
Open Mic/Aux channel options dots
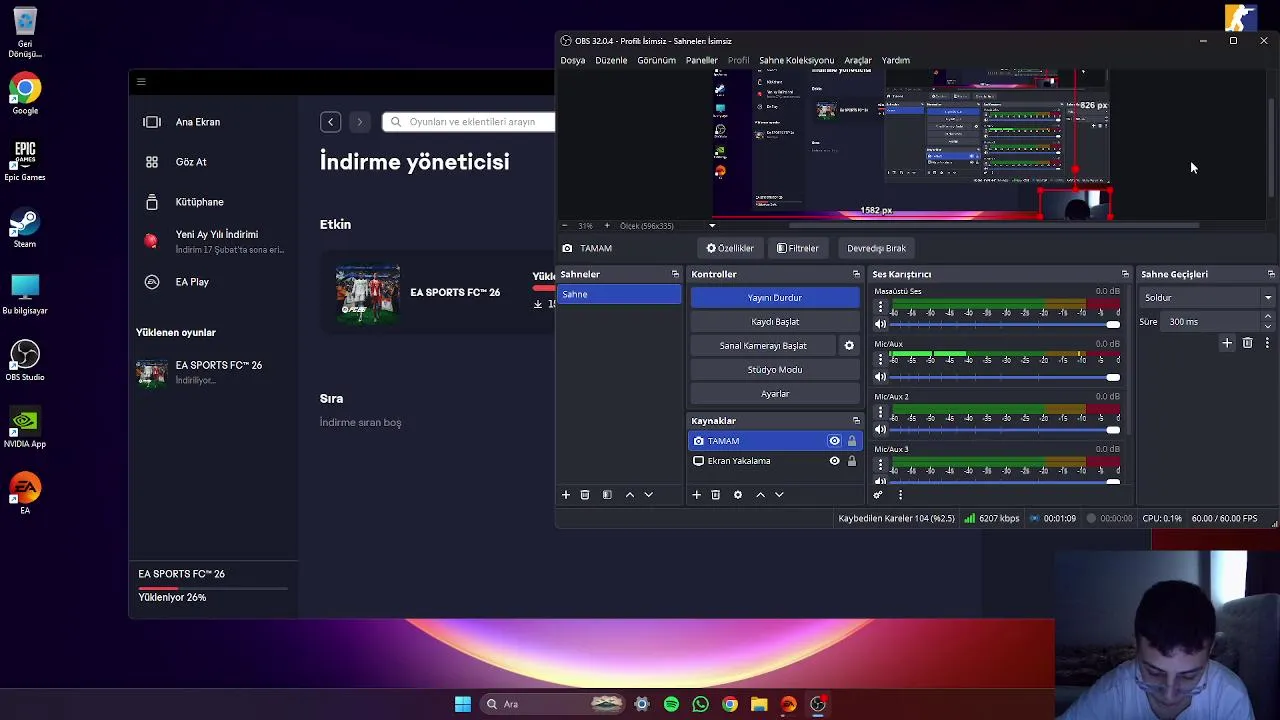coord(881,361)
